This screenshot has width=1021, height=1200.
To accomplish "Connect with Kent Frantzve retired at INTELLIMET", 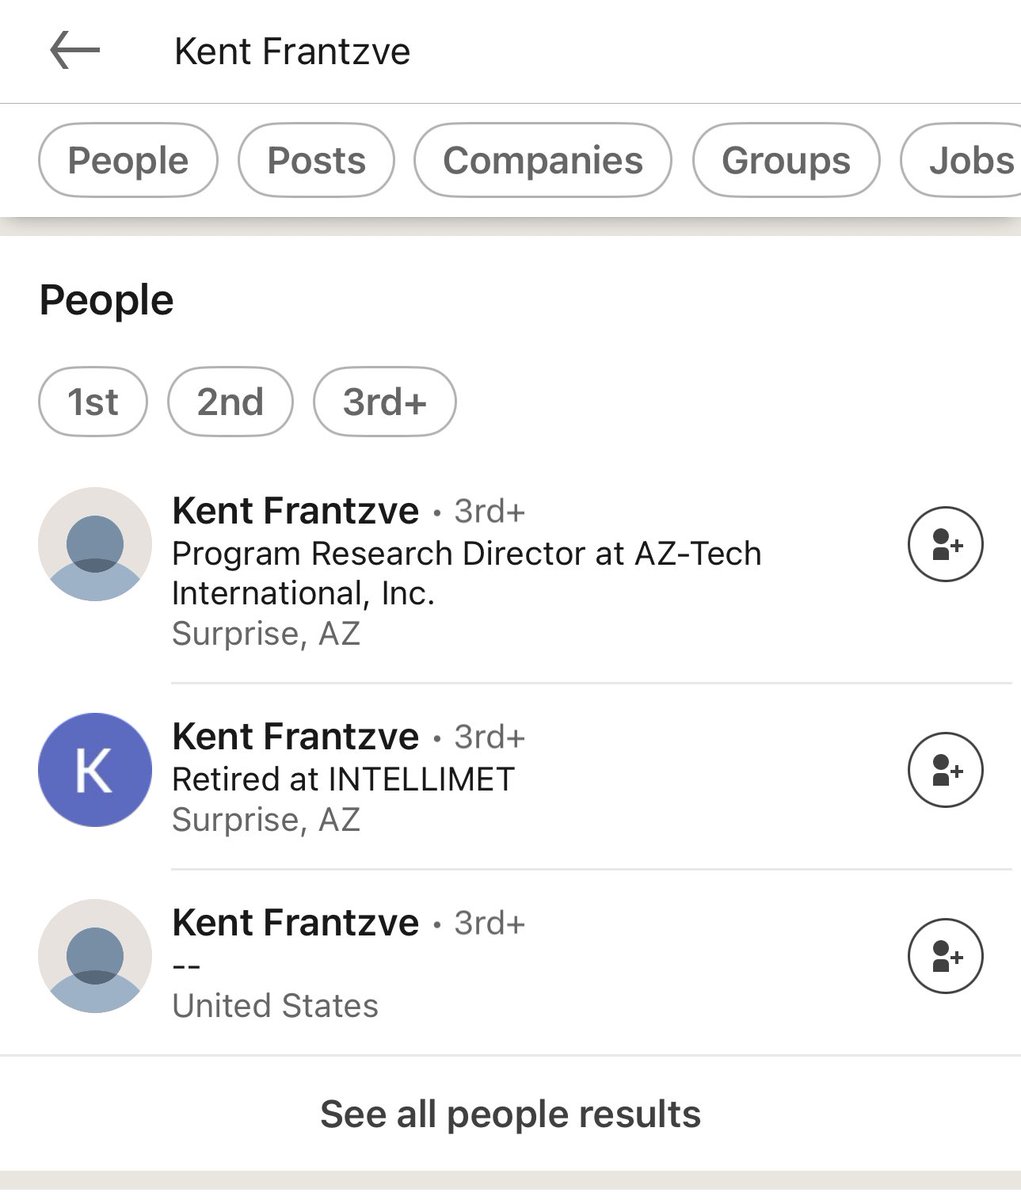I will pyautogui.click(x=945, y=770).
